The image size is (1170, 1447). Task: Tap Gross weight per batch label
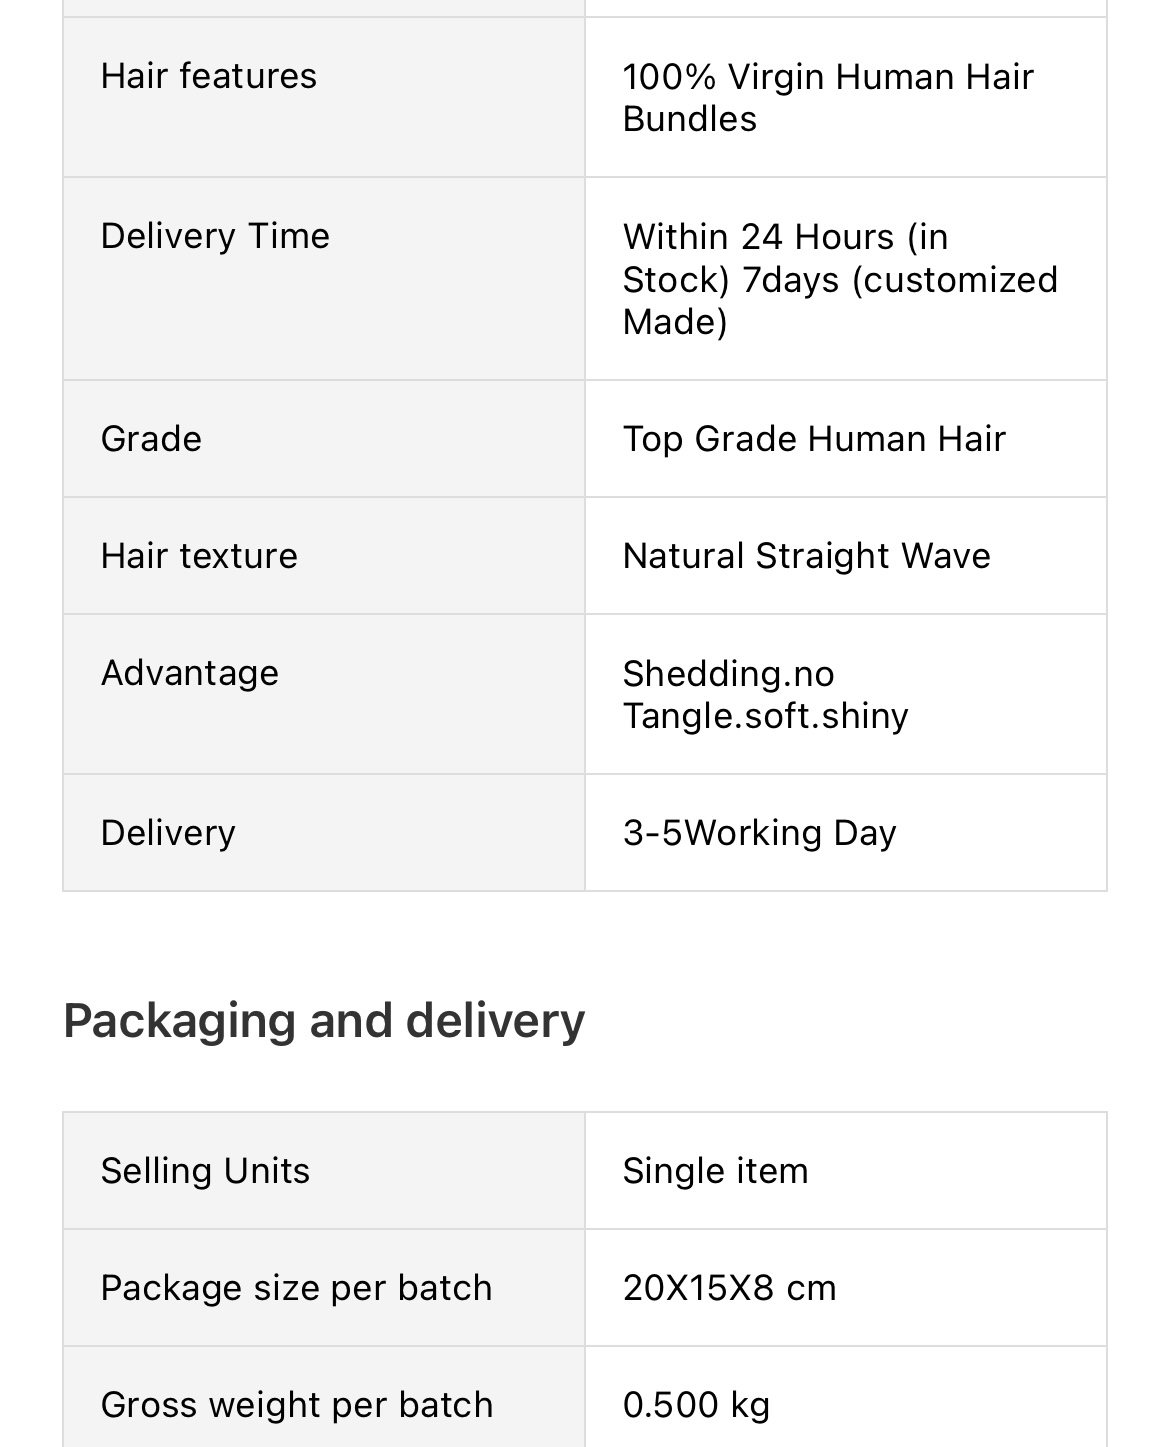[x=297, y=1405]
